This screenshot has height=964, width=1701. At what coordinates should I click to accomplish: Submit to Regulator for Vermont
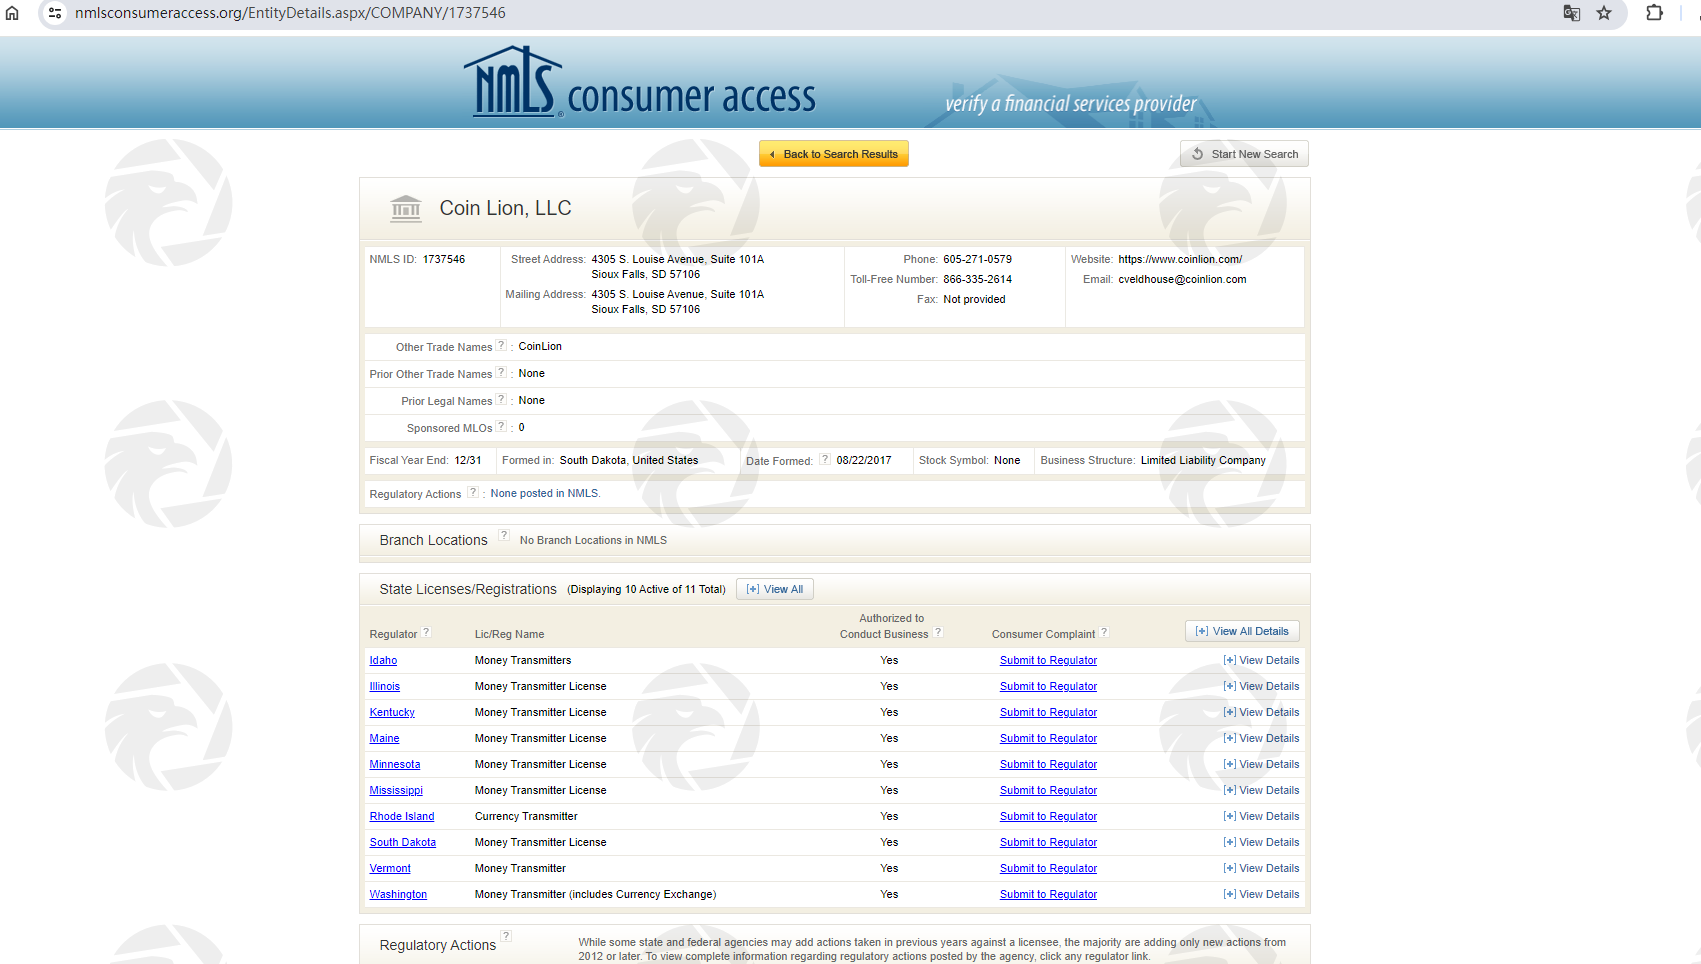click(1048, 868)
